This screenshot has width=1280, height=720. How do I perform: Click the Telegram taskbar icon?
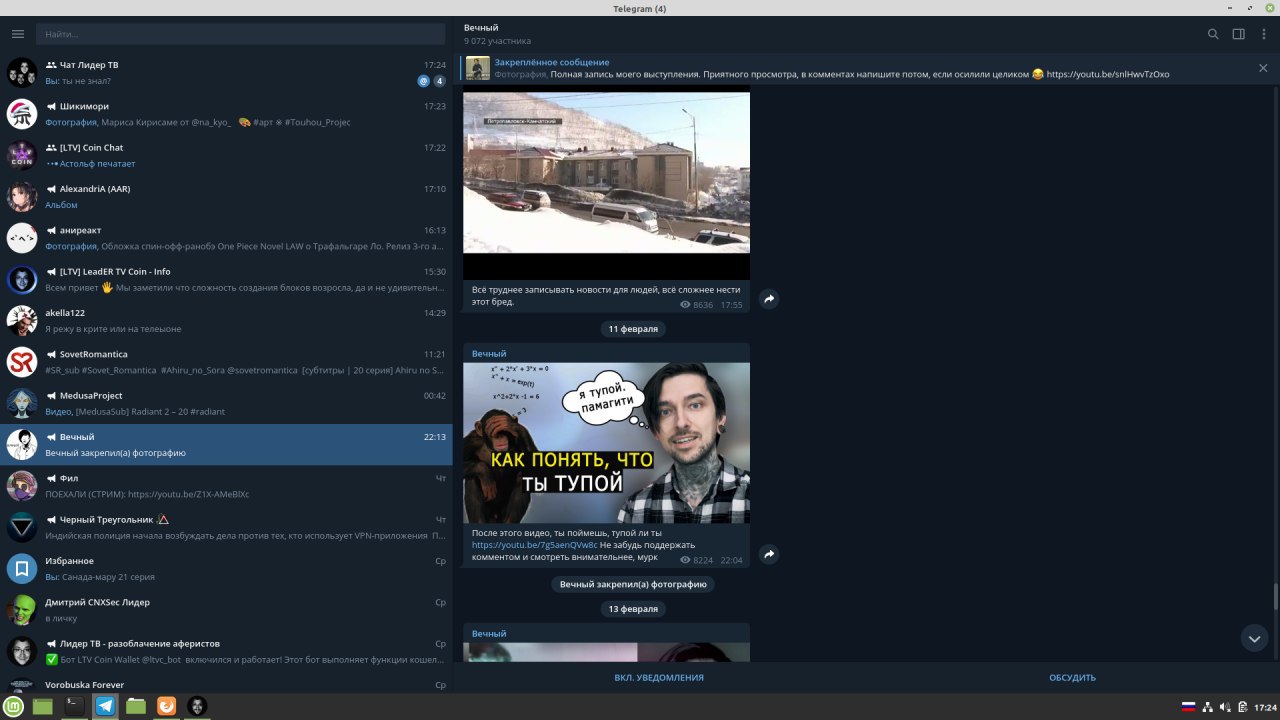tap(105, 706)
